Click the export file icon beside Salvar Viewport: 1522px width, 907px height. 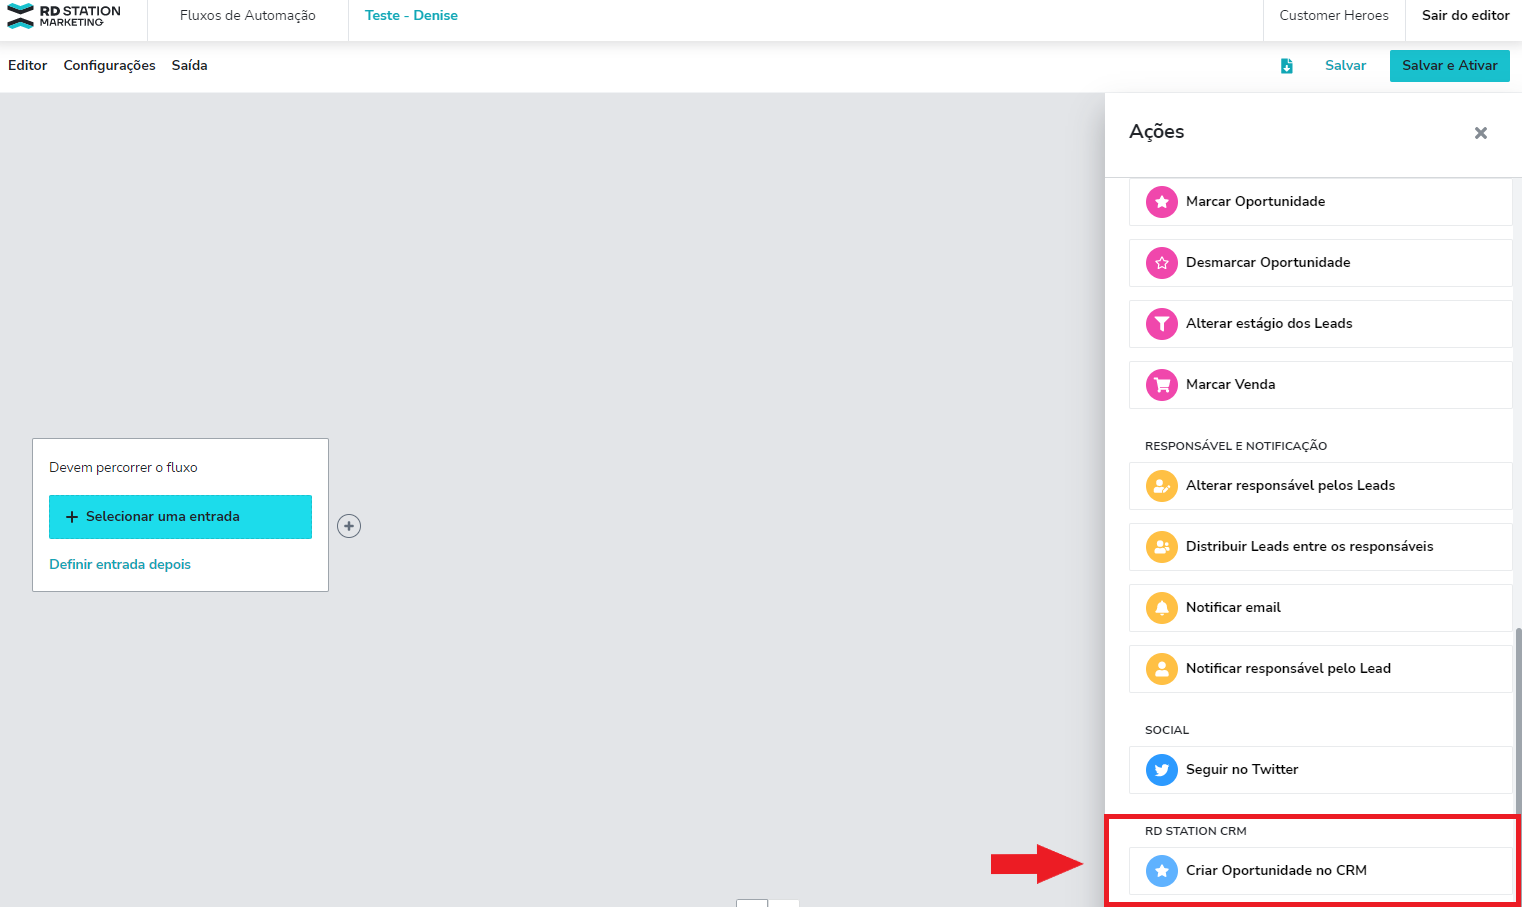coord(1286,66)
